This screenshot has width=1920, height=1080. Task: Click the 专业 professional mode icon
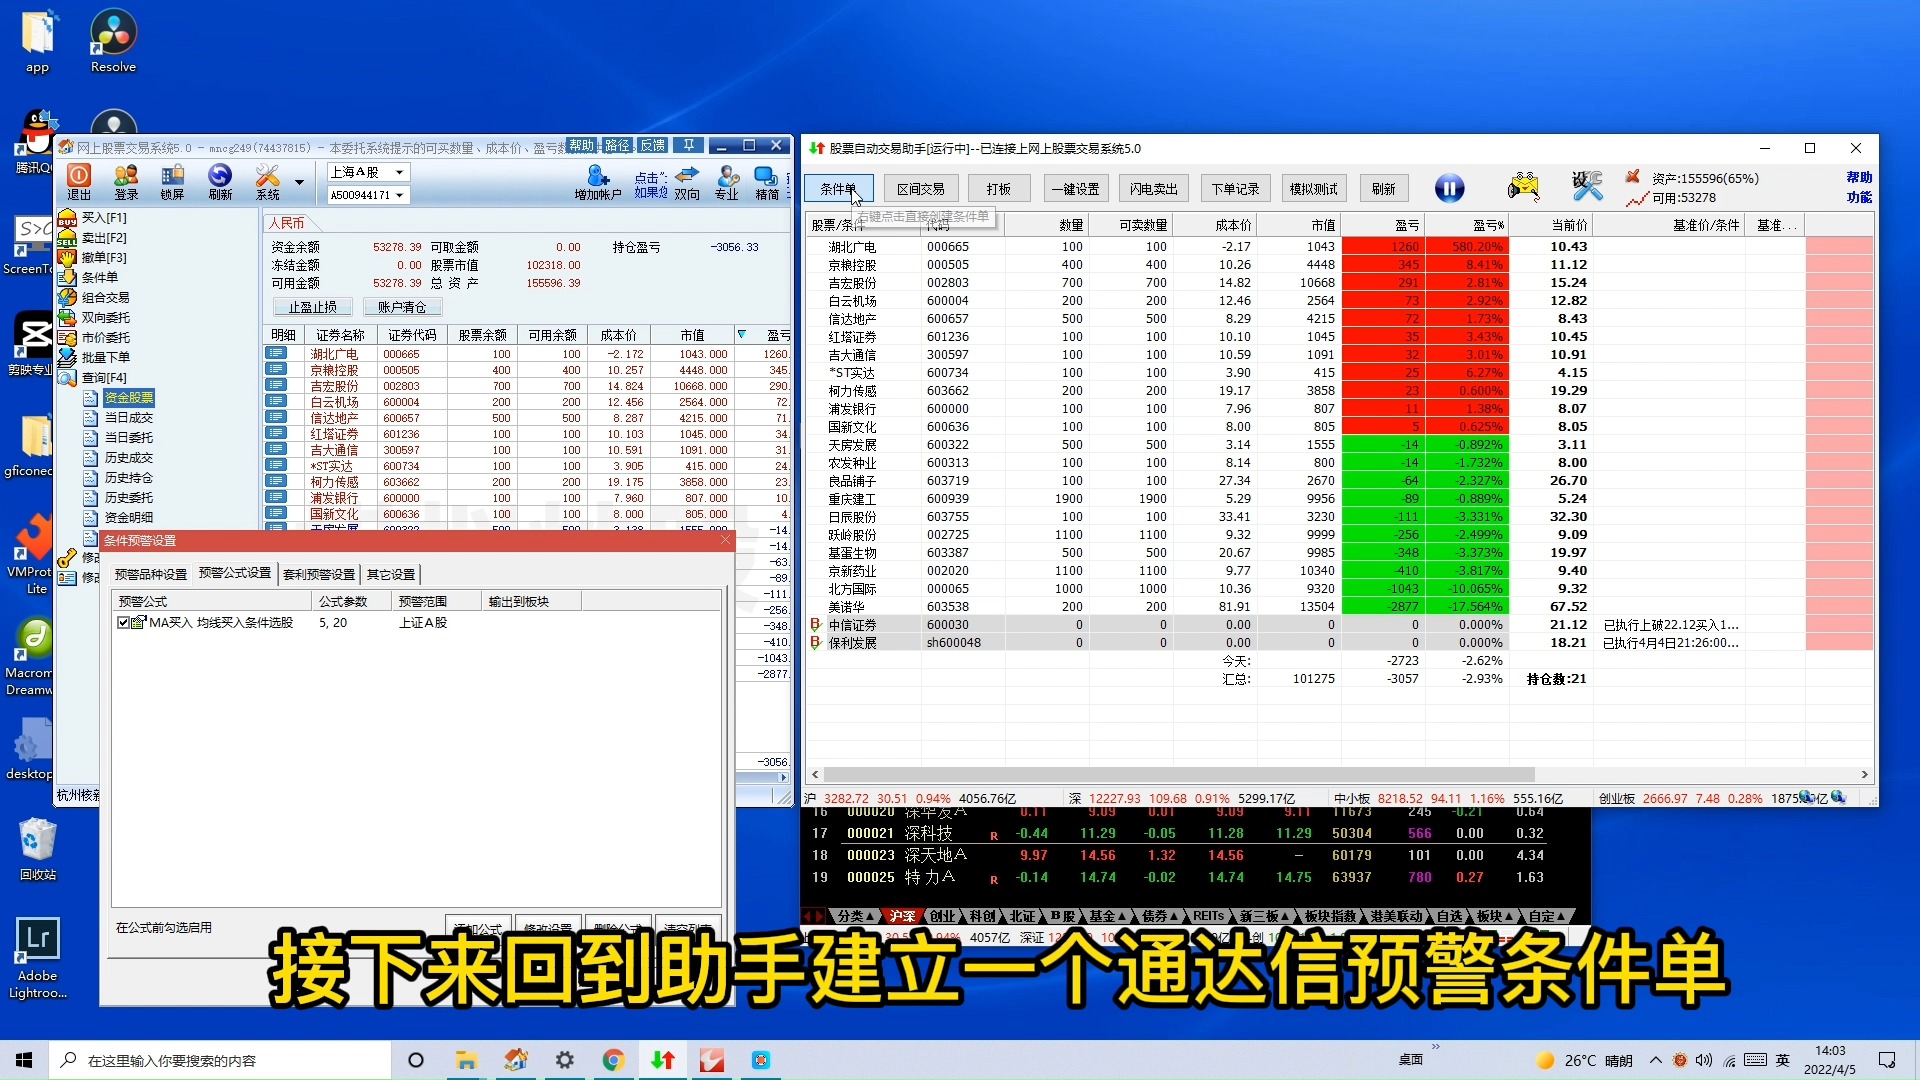727,183
